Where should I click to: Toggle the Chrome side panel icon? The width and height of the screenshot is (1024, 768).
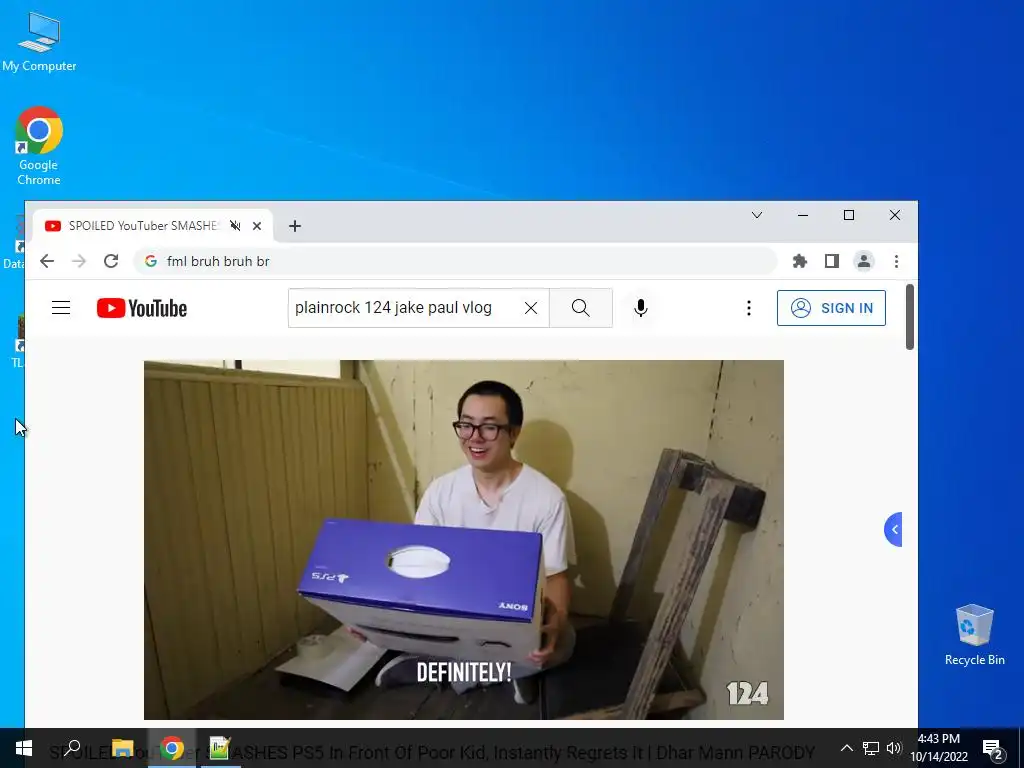click(x=831, y=261)
